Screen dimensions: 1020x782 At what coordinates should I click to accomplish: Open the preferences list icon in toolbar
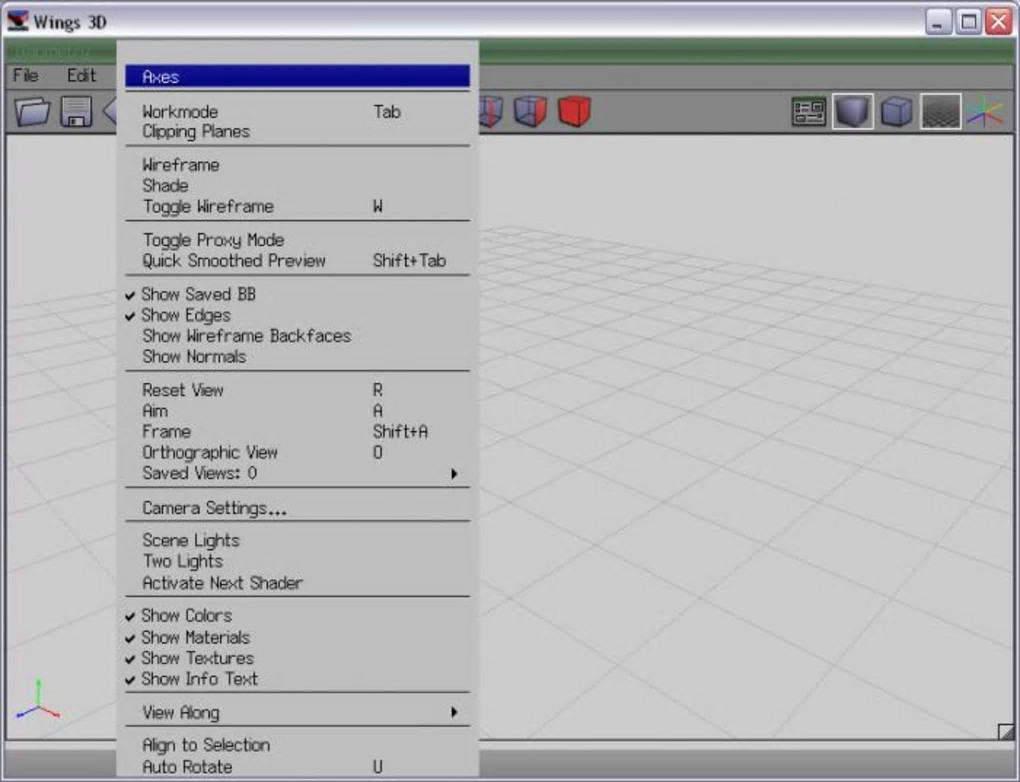point(809,111)
